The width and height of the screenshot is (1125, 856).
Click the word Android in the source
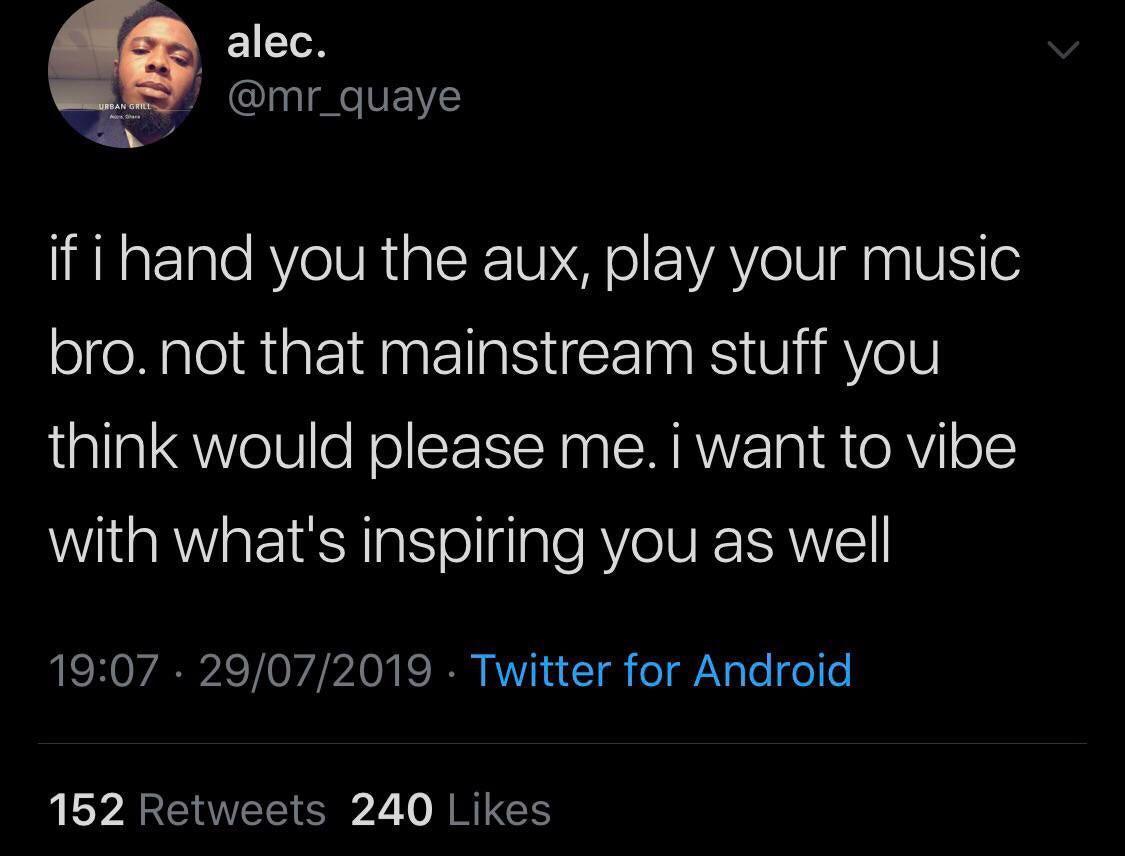tap(773, 671)
